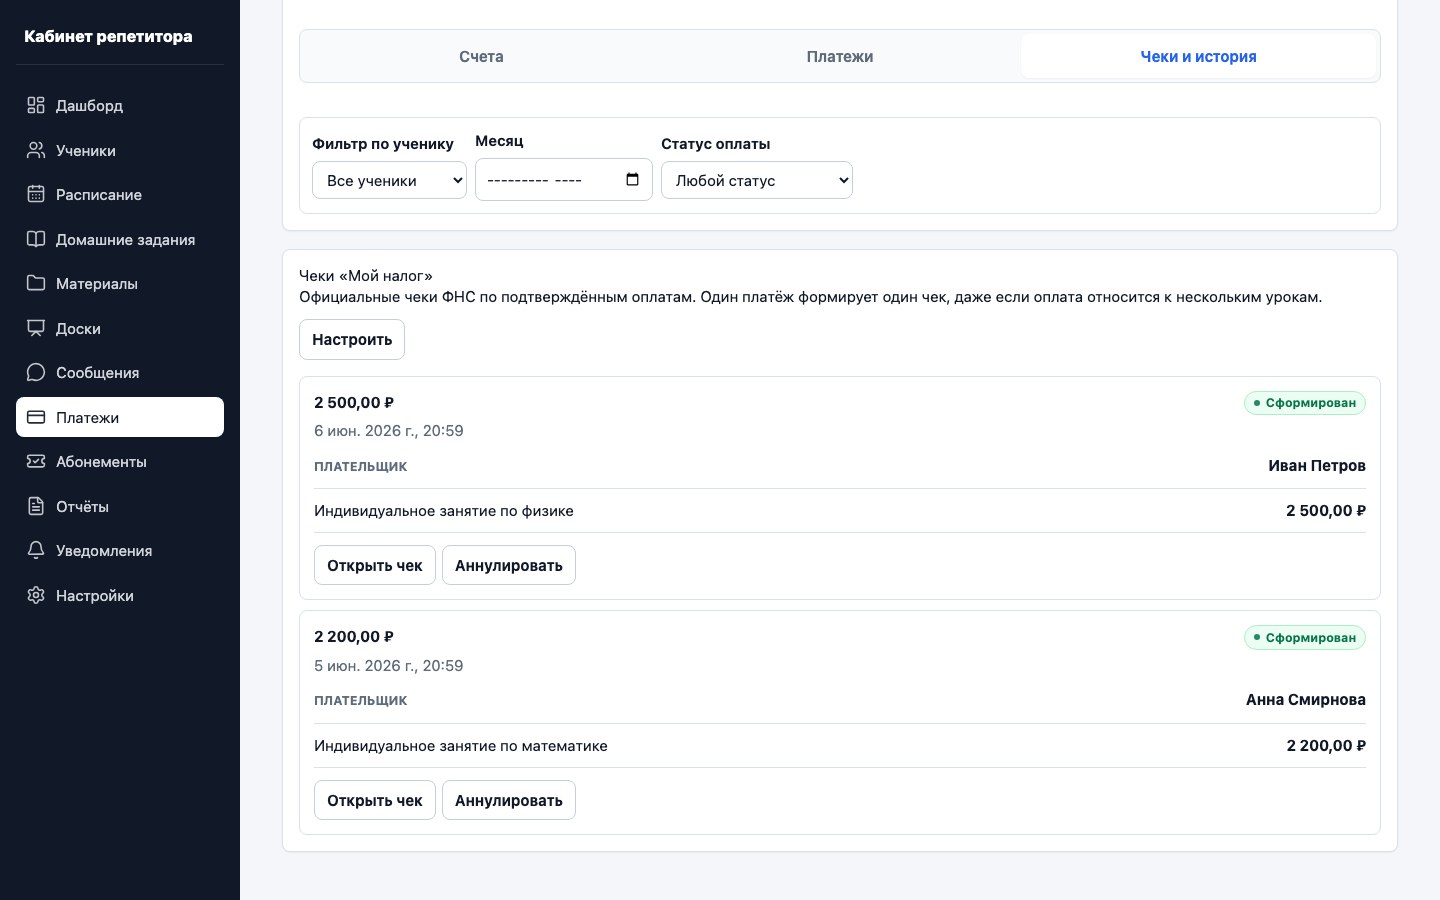Screen dimensions: 1440x900
Task: Click the Чеки «Мой налог» heading
Action: 366,275
